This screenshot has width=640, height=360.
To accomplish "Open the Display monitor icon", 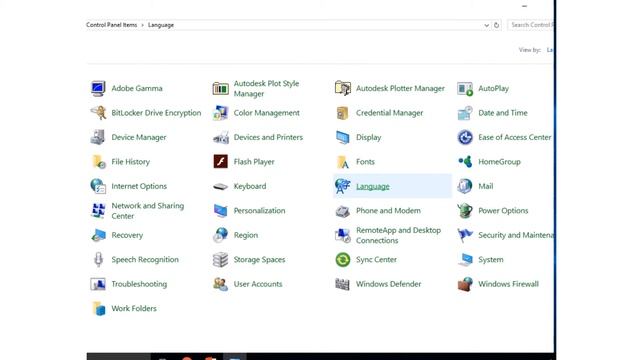I will (x=342, y=137).
